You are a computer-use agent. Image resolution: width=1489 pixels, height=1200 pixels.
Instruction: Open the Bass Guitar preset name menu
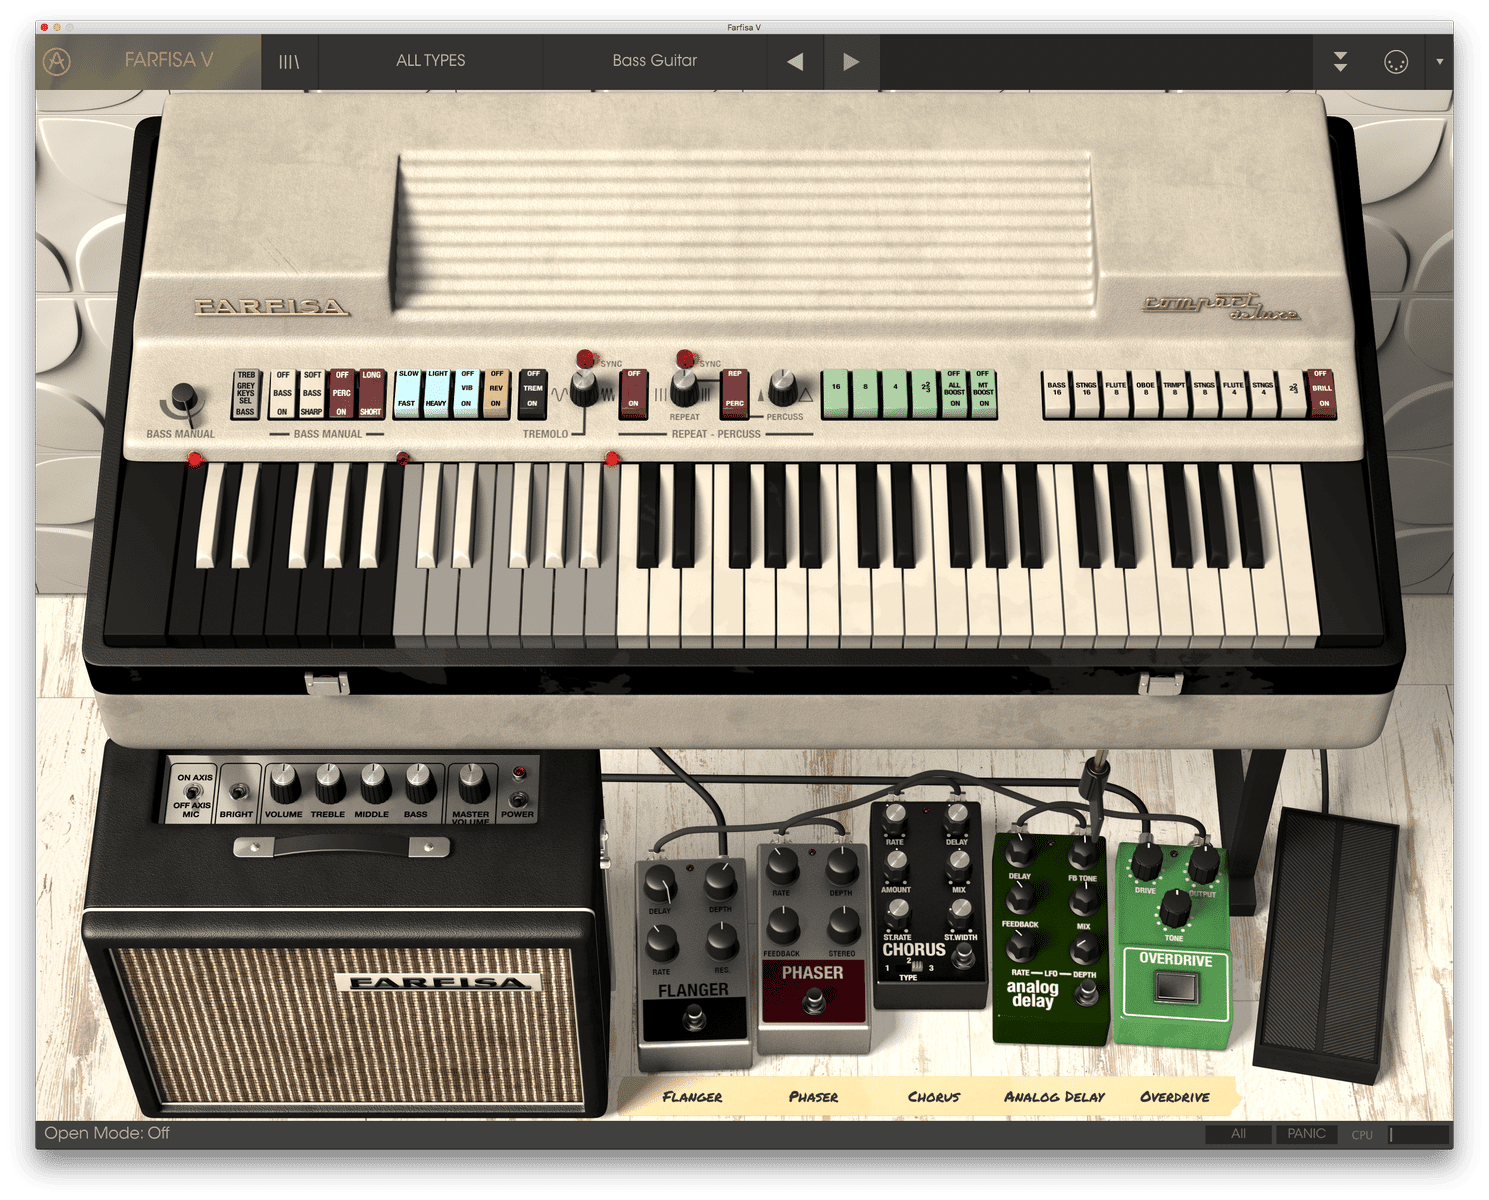[x=655, y=61]
